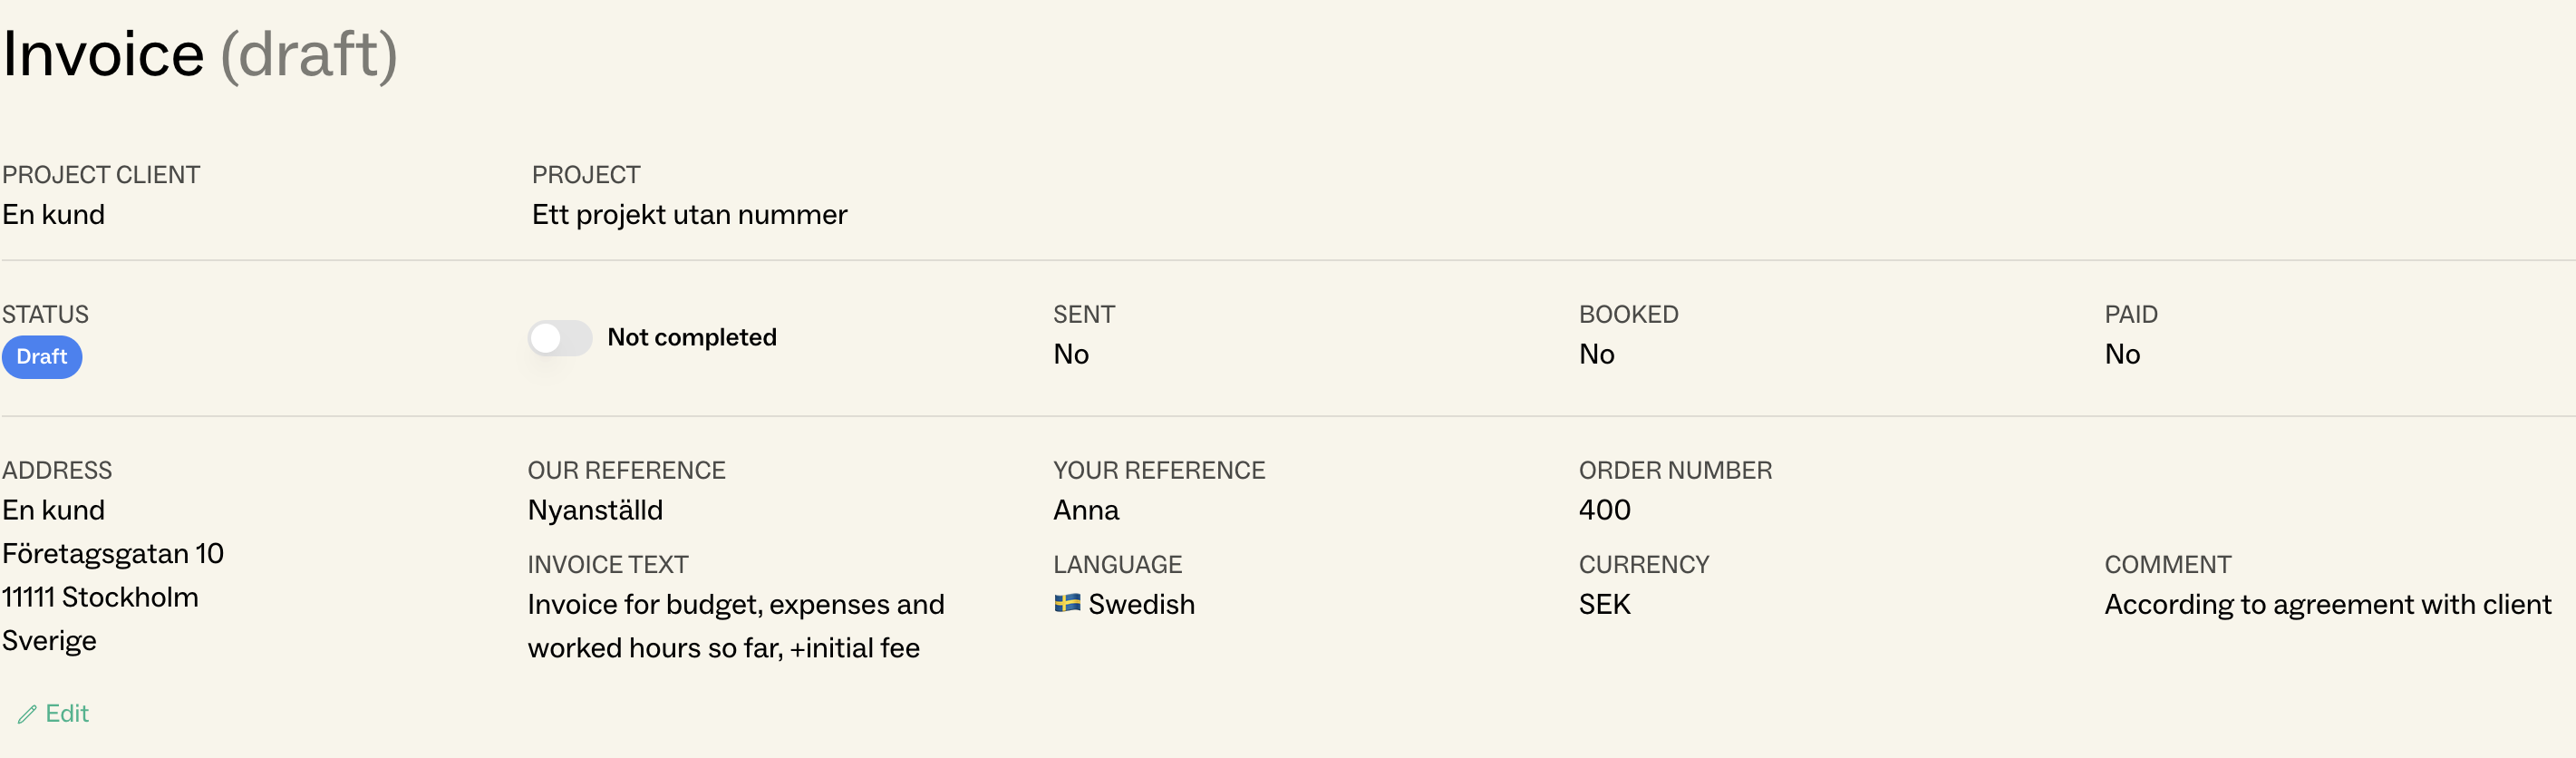Click the SEK currency value
This screenshot has width=2576, height=758.
point(1604,604)
